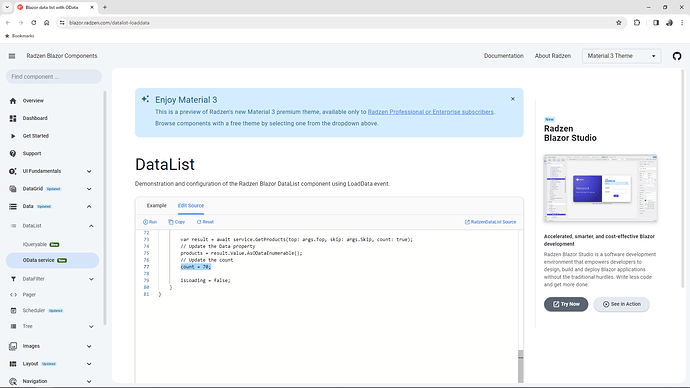690x388 pixels.
Task: Toggle the hamburger sidebar menu icon
Action: (12, 56)
